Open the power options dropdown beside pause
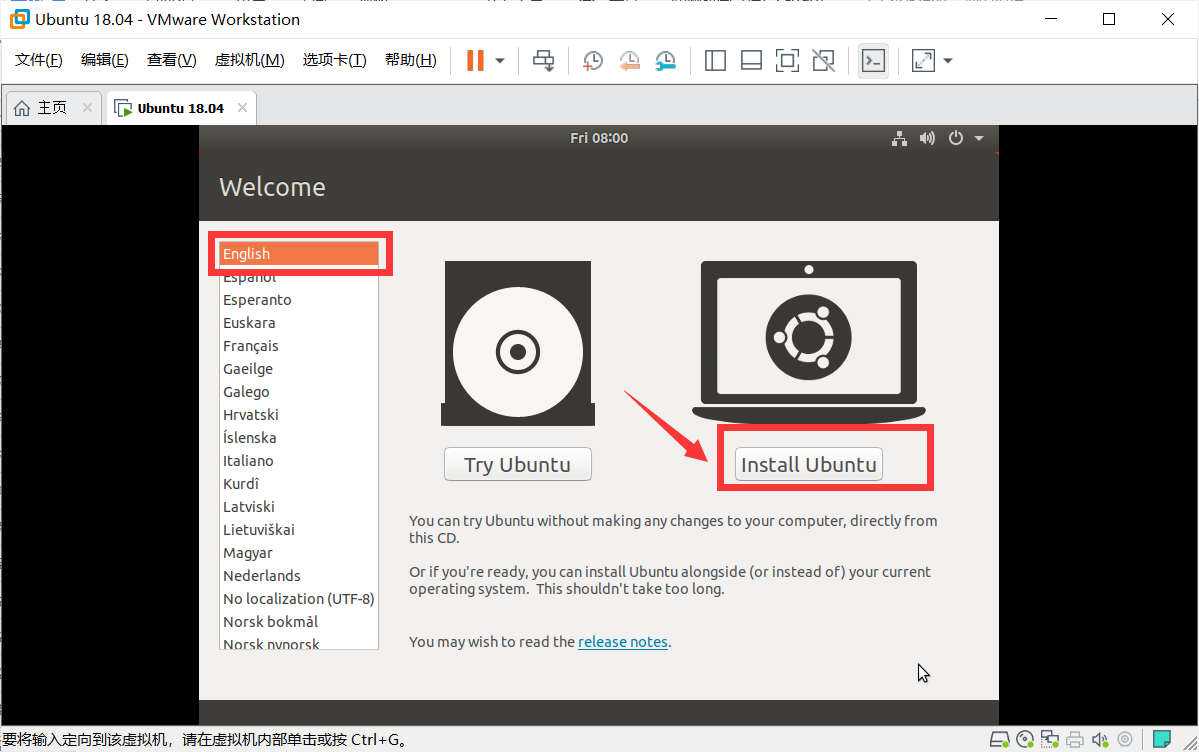This screenshot has width=1199, height=752. (x=500, y=60)
